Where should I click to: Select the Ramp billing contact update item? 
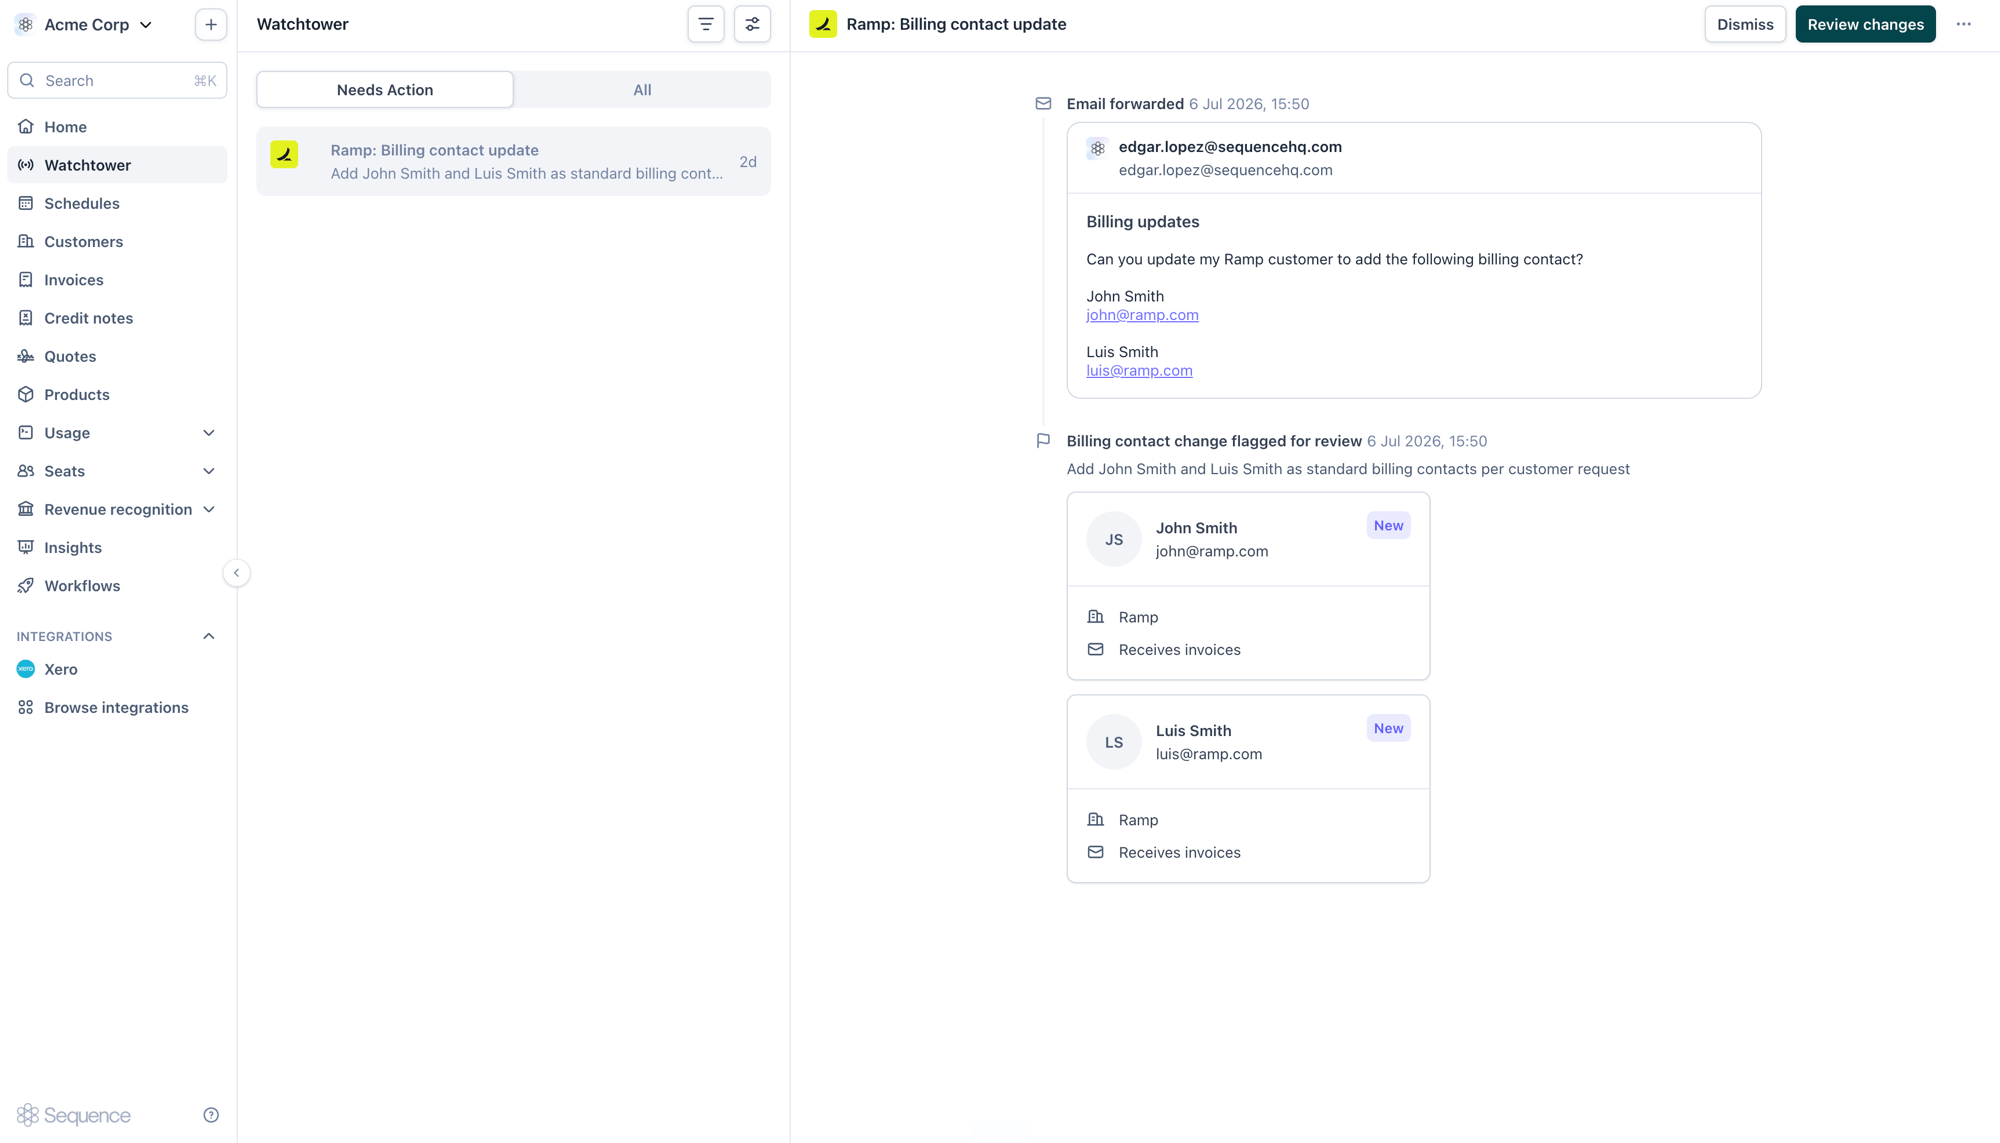[x=513, y=161]
